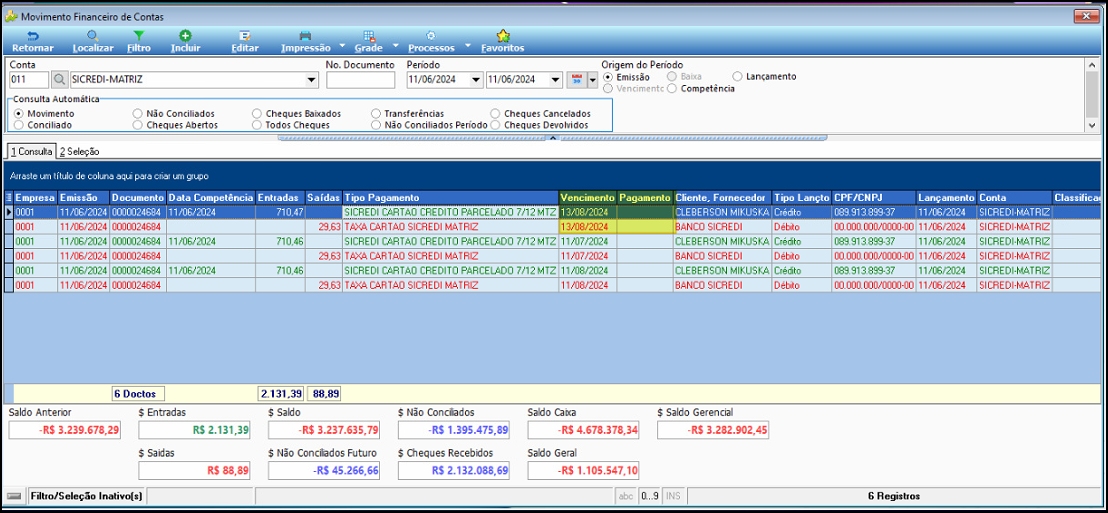Sort by the Documento column header
This screenshot has height=513, width=1108.
pyautogui.click(x=138, y=197)
